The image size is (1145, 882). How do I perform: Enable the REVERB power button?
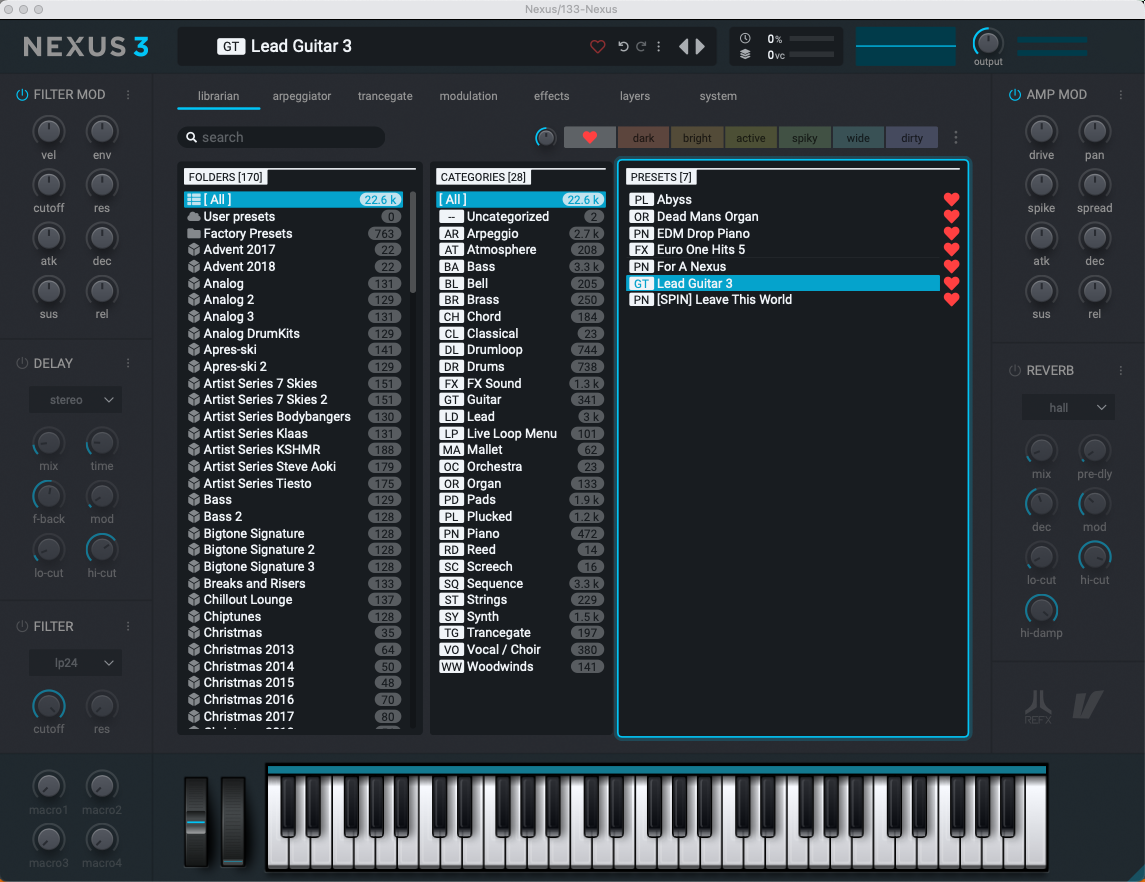point(1015,371)
